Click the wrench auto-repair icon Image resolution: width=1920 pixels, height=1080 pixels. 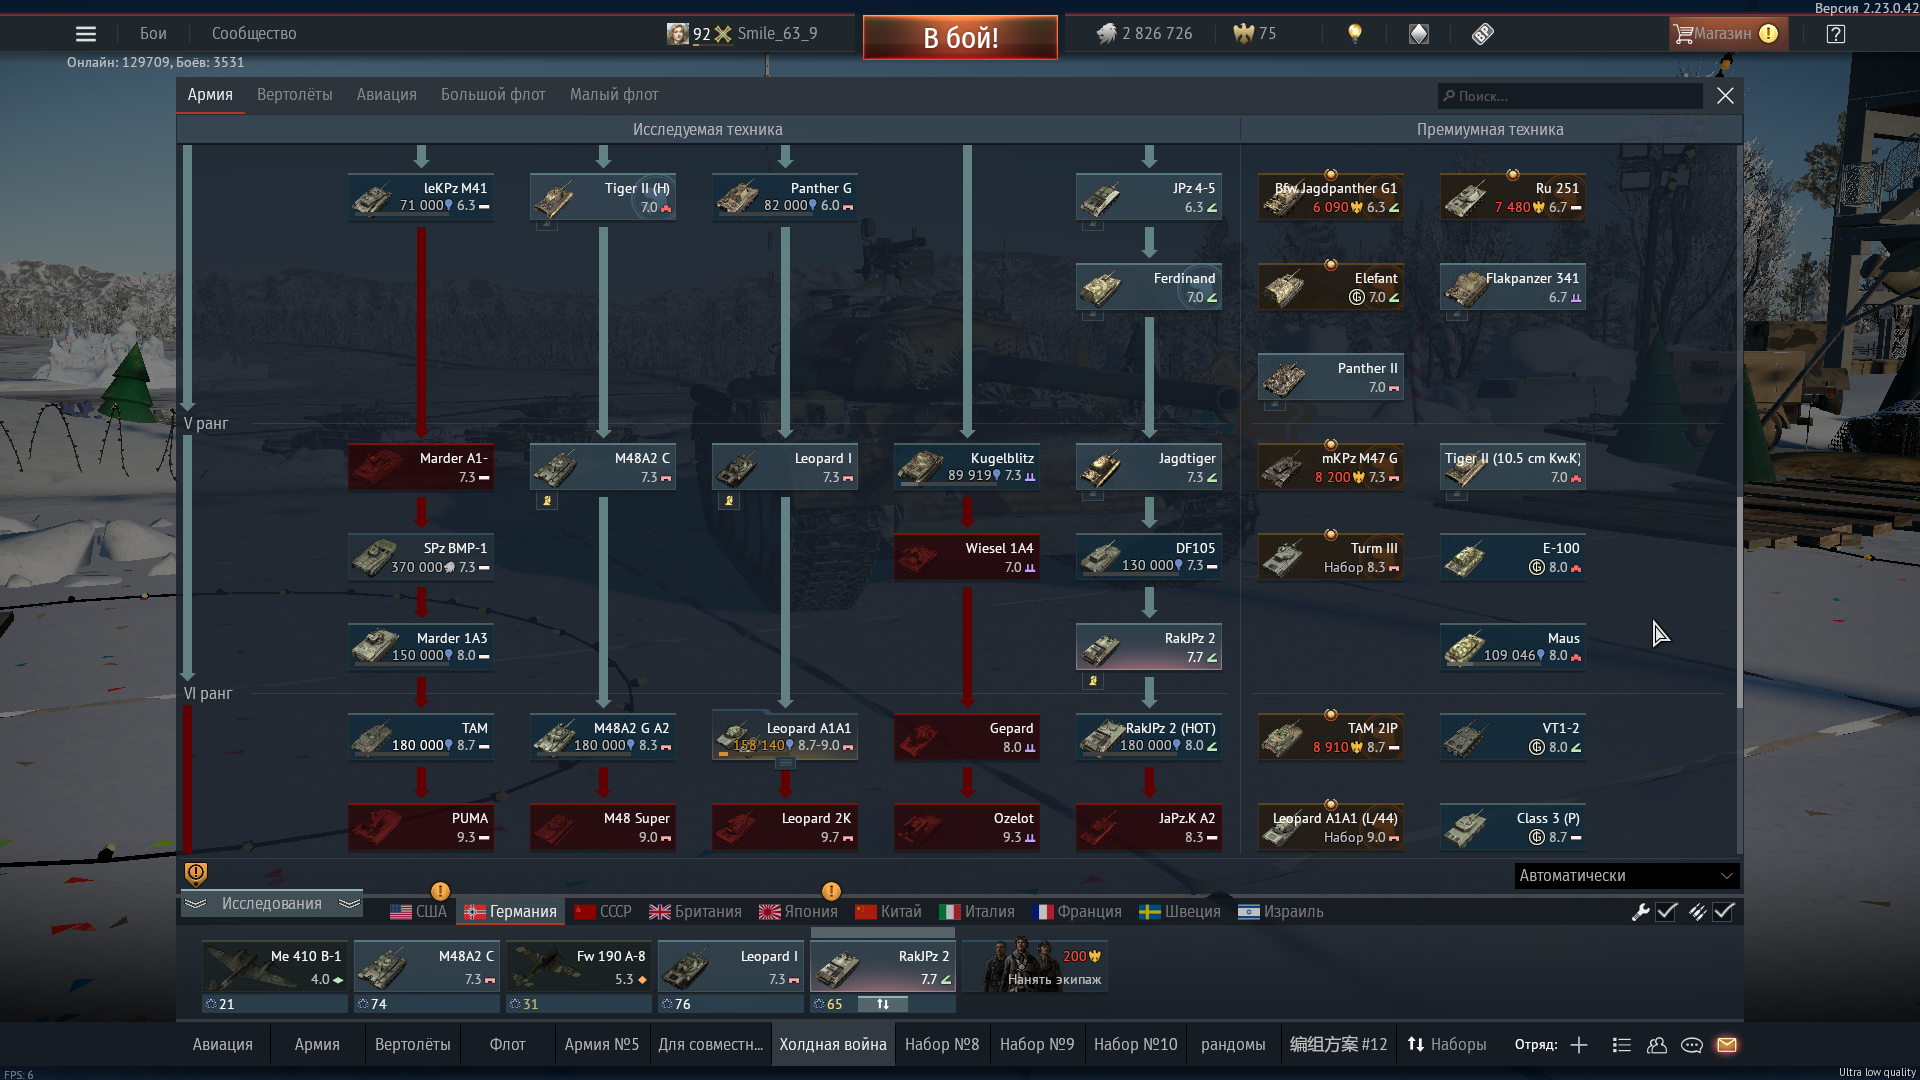[x=1641, y=912]
